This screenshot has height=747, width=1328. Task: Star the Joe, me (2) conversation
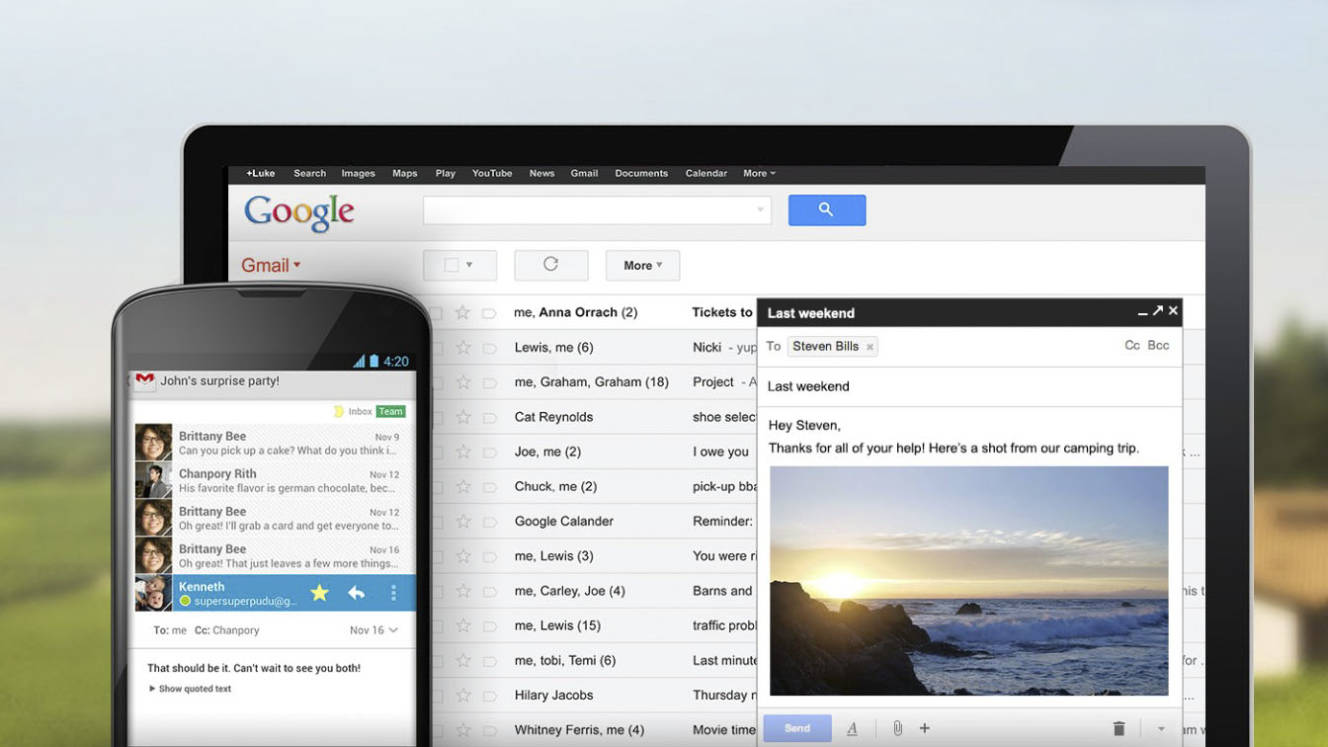coord(462,452)
